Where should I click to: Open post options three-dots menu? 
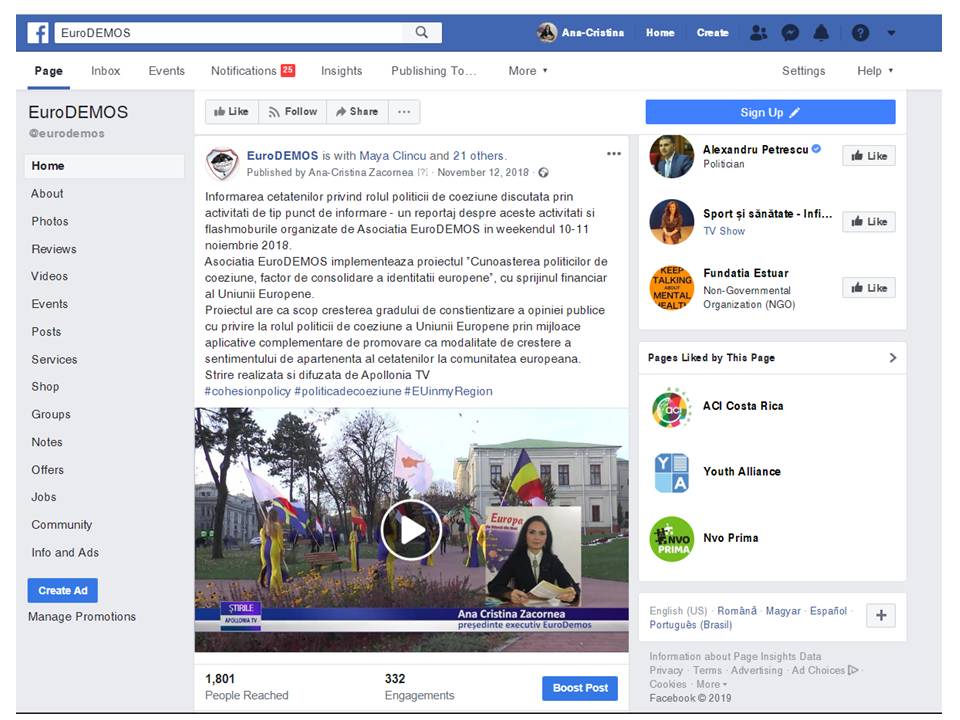(x=613, y=154)
